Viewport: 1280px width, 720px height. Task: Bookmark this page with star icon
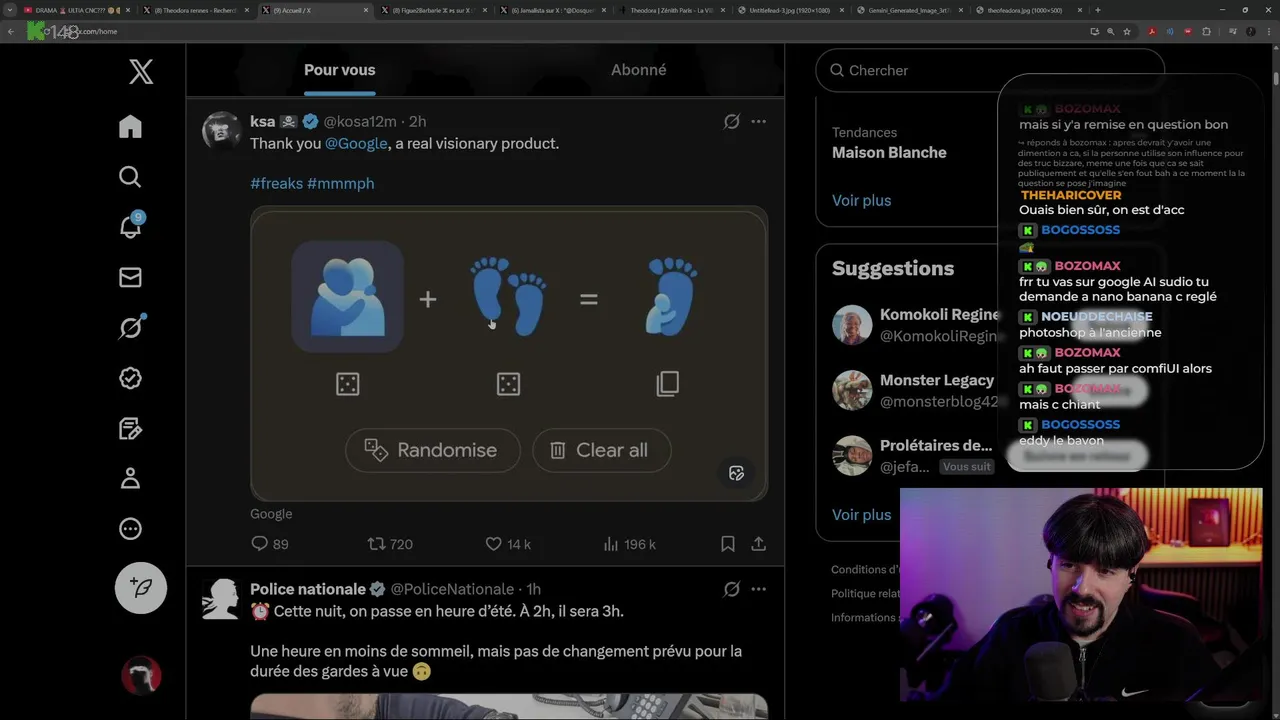[1127, 32]
